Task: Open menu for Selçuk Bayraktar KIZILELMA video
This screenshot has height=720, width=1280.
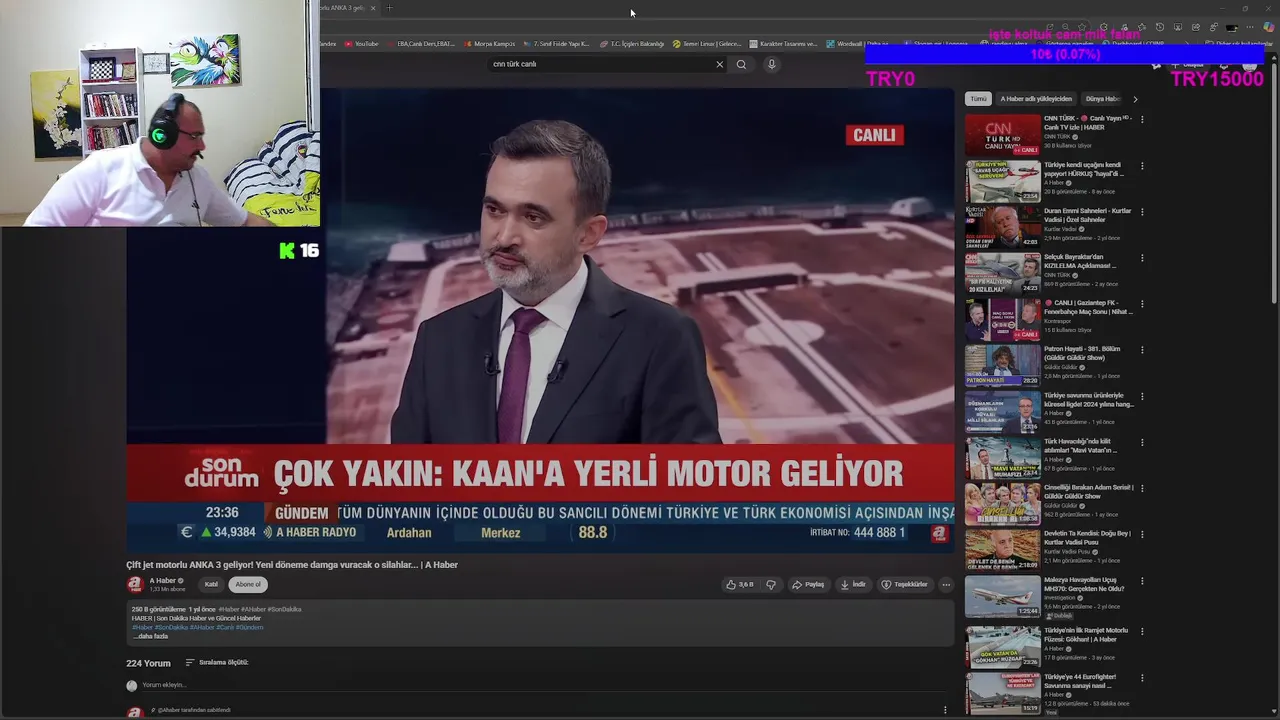Action: [x=1142, y=258]
